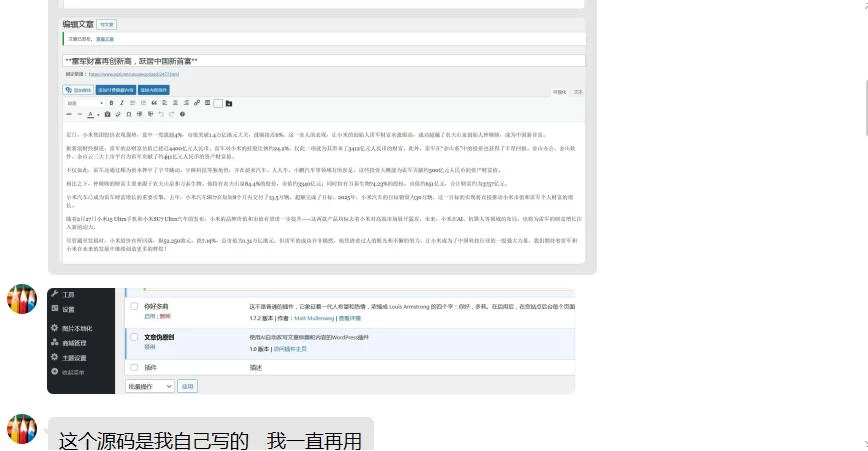Tick the select-all 插件 checkbox
The width and height of the screenshot is (868, 451).
click(x=134, y=367)
